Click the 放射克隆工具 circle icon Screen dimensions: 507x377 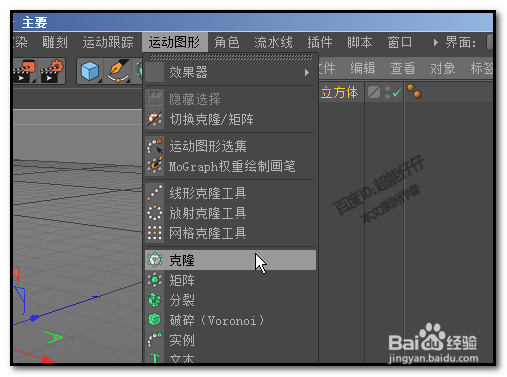155,213
